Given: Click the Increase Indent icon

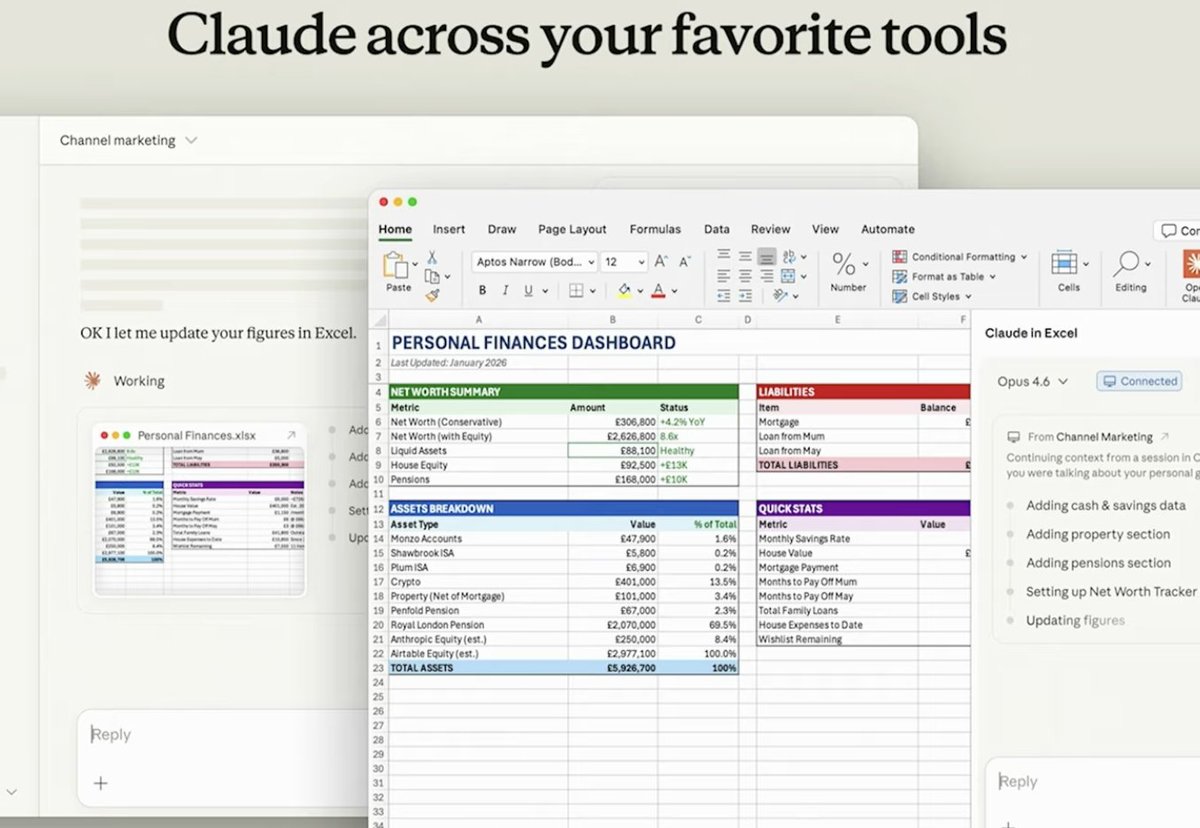Looking at the screenshot, I should (745, 295).
